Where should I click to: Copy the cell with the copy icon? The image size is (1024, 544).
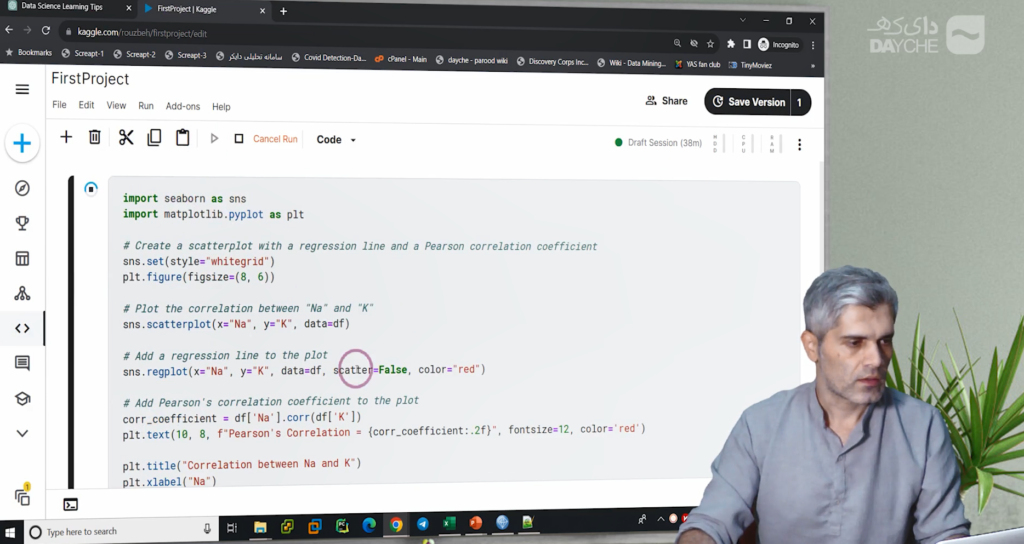click(154, 138)
